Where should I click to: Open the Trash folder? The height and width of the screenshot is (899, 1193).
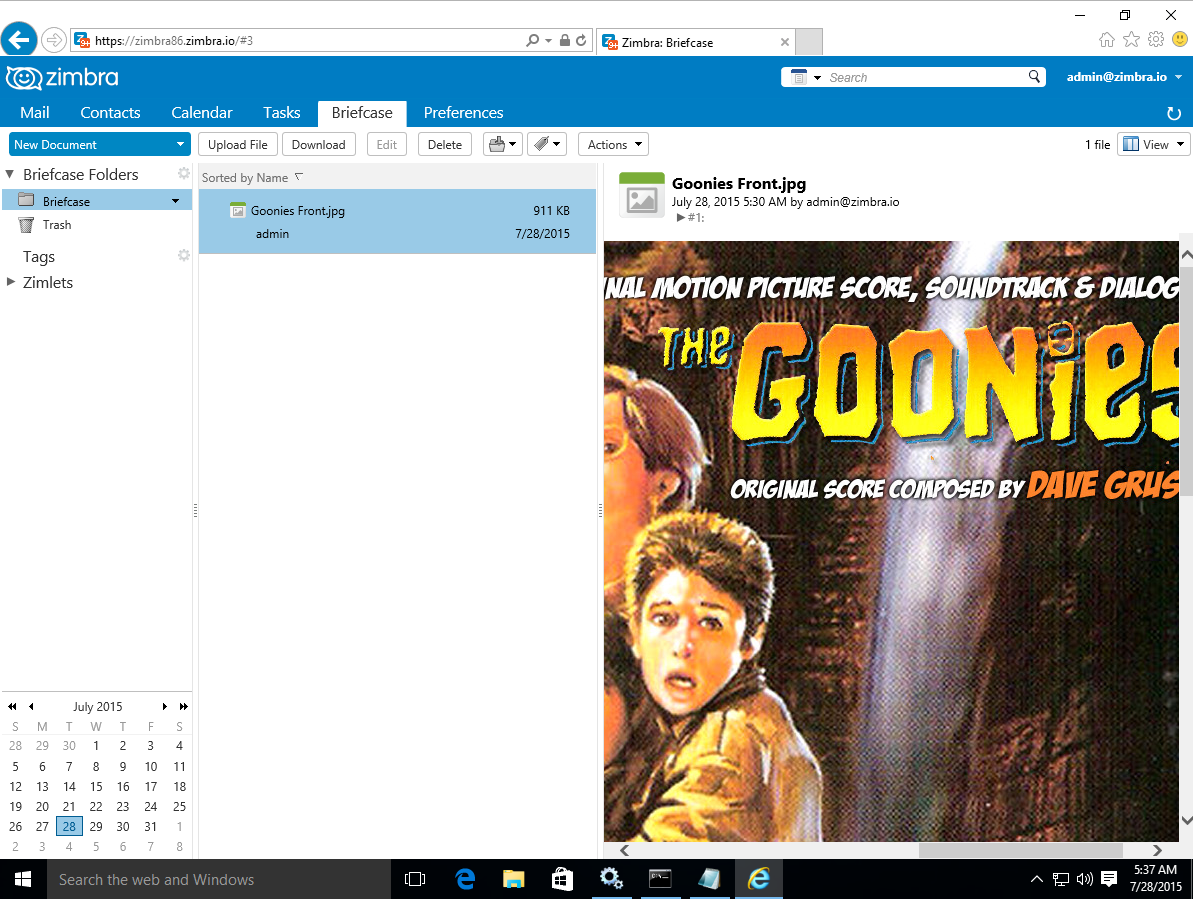[x=56, y=224]
